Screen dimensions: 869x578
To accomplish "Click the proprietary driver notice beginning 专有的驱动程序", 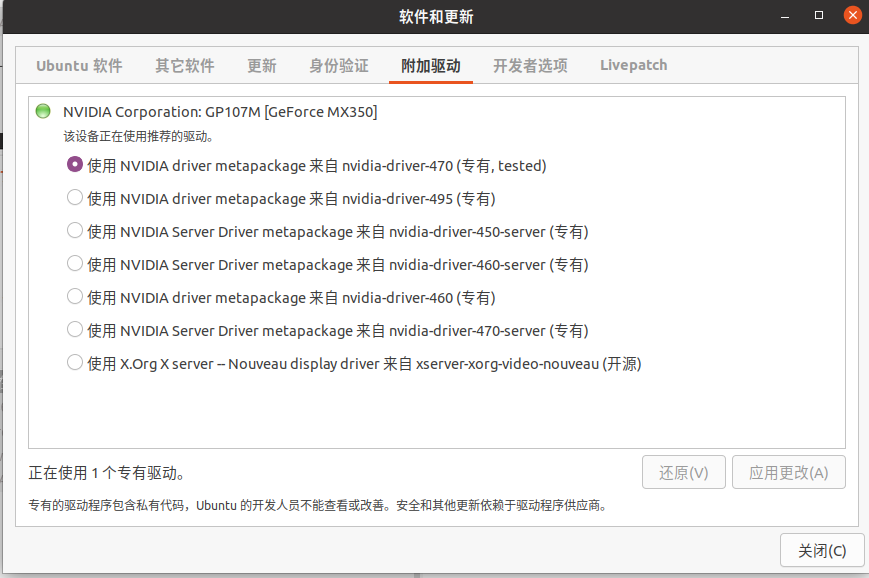I will [x=318, y=505].
